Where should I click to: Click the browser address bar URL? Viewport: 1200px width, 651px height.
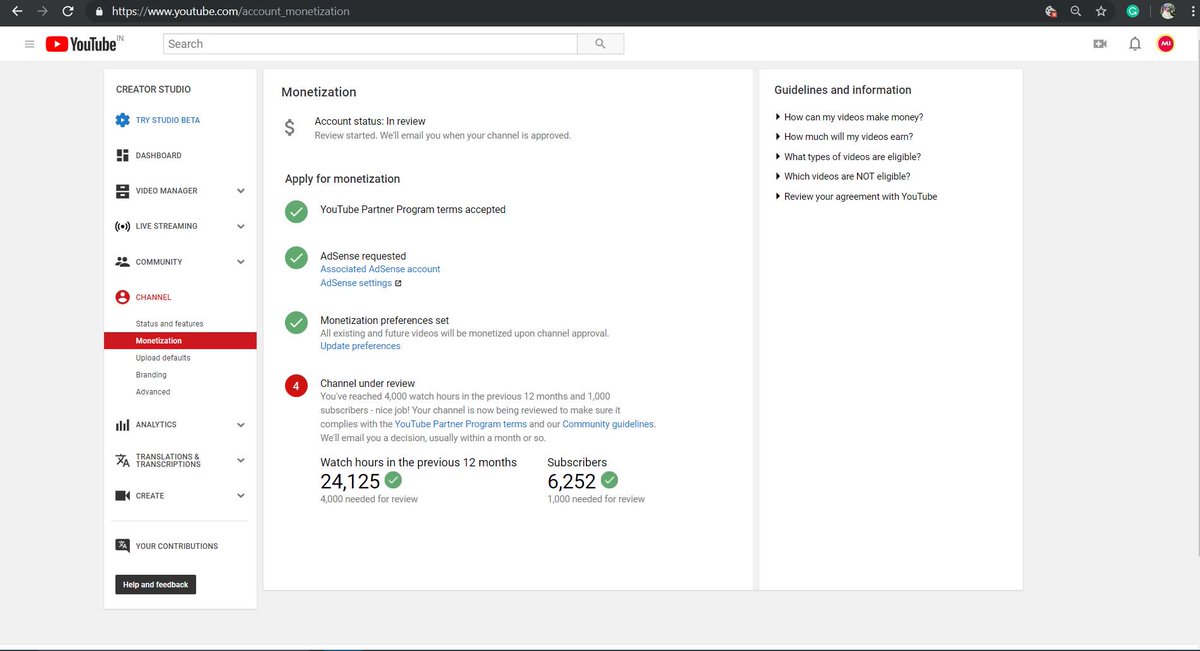pyautogui.click(x=230, y=12)
